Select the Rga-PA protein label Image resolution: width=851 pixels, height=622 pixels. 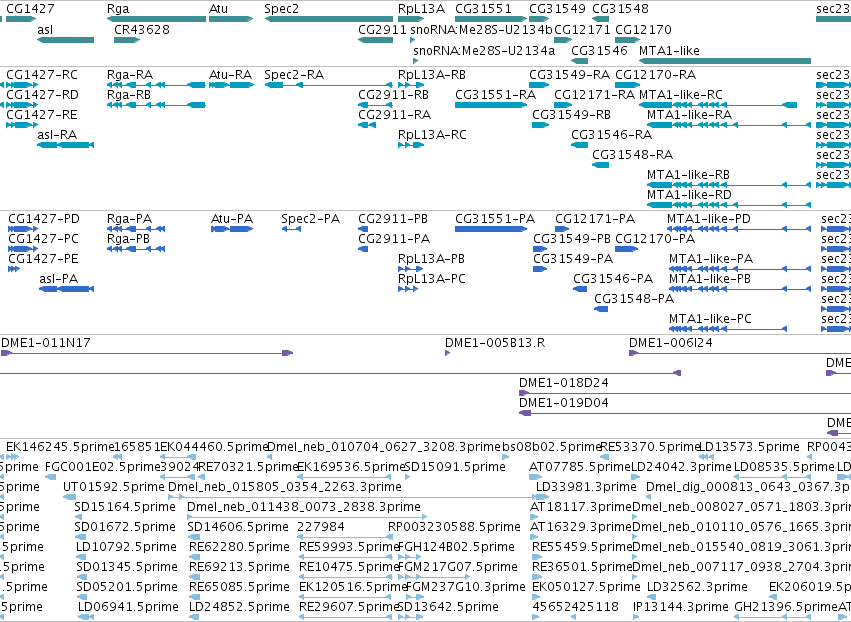[x=129, y=219]
